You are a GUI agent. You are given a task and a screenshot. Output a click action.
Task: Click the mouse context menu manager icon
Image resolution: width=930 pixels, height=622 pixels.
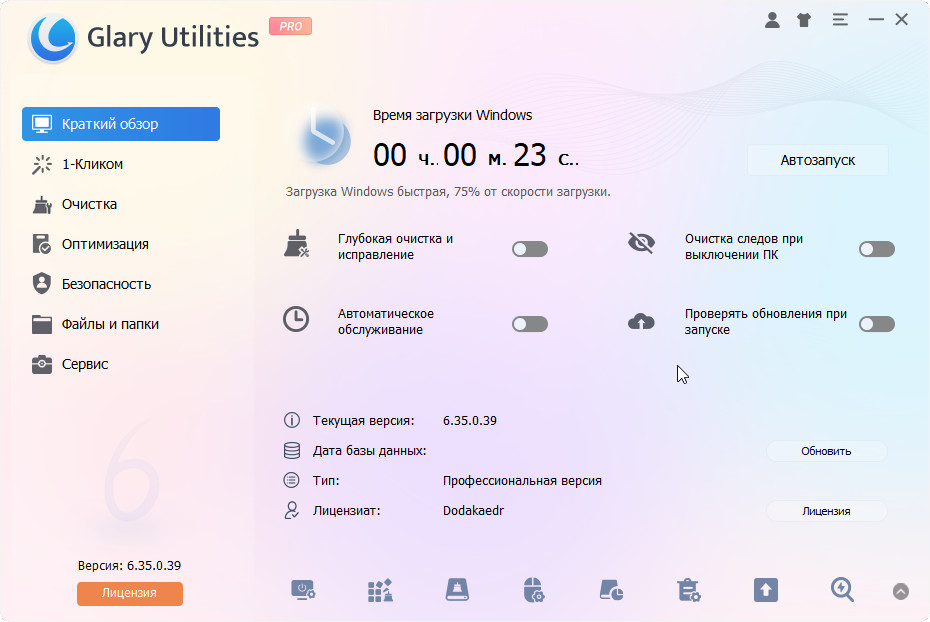point(534,590)
